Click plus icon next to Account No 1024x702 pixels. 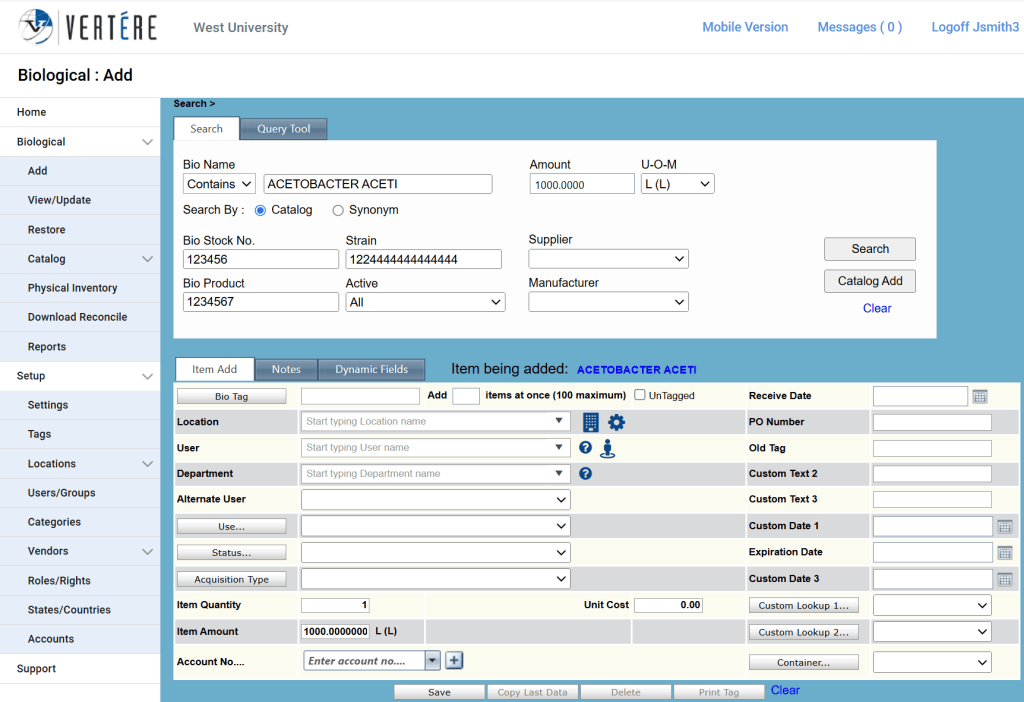pos(454,660)
